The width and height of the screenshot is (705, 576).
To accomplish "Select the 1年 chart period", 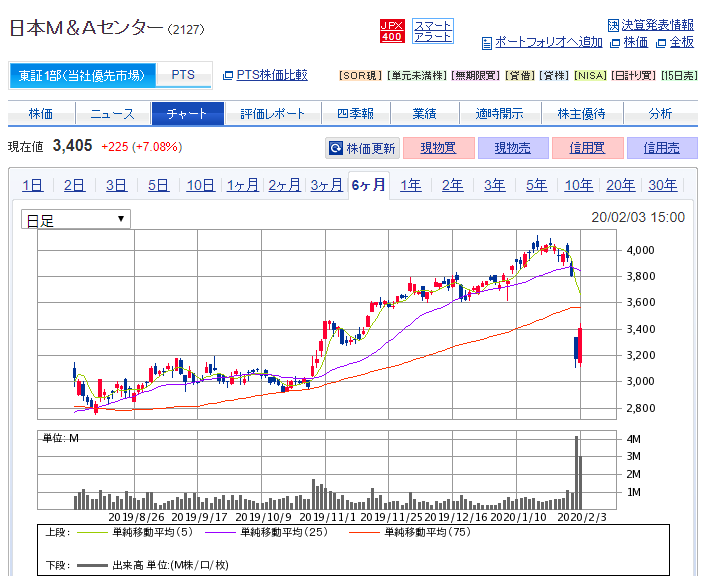I will (x=411, y=185).
